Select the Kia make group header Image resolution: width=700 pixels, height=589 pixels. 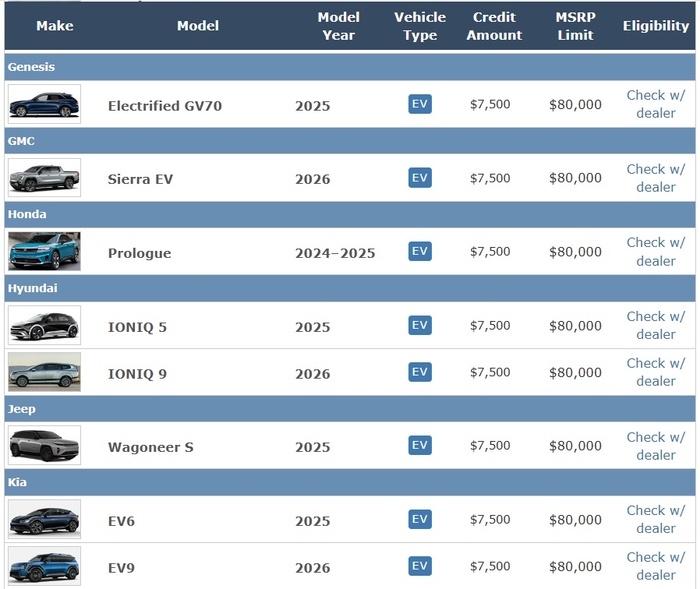350,482
